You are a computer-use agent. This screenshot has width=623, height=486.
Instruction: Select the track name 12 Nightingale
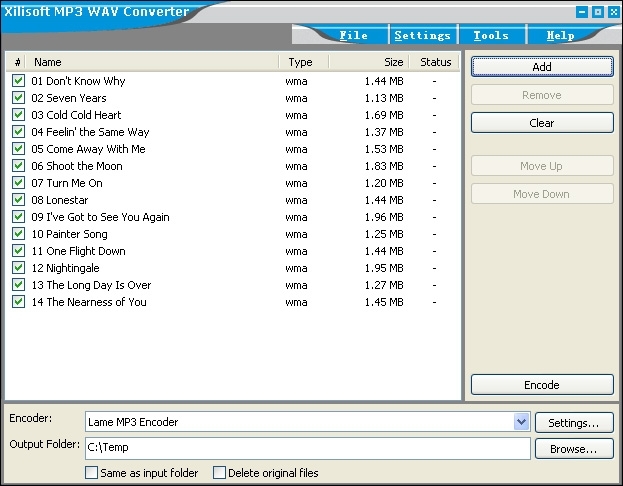(x=66, y=268)
